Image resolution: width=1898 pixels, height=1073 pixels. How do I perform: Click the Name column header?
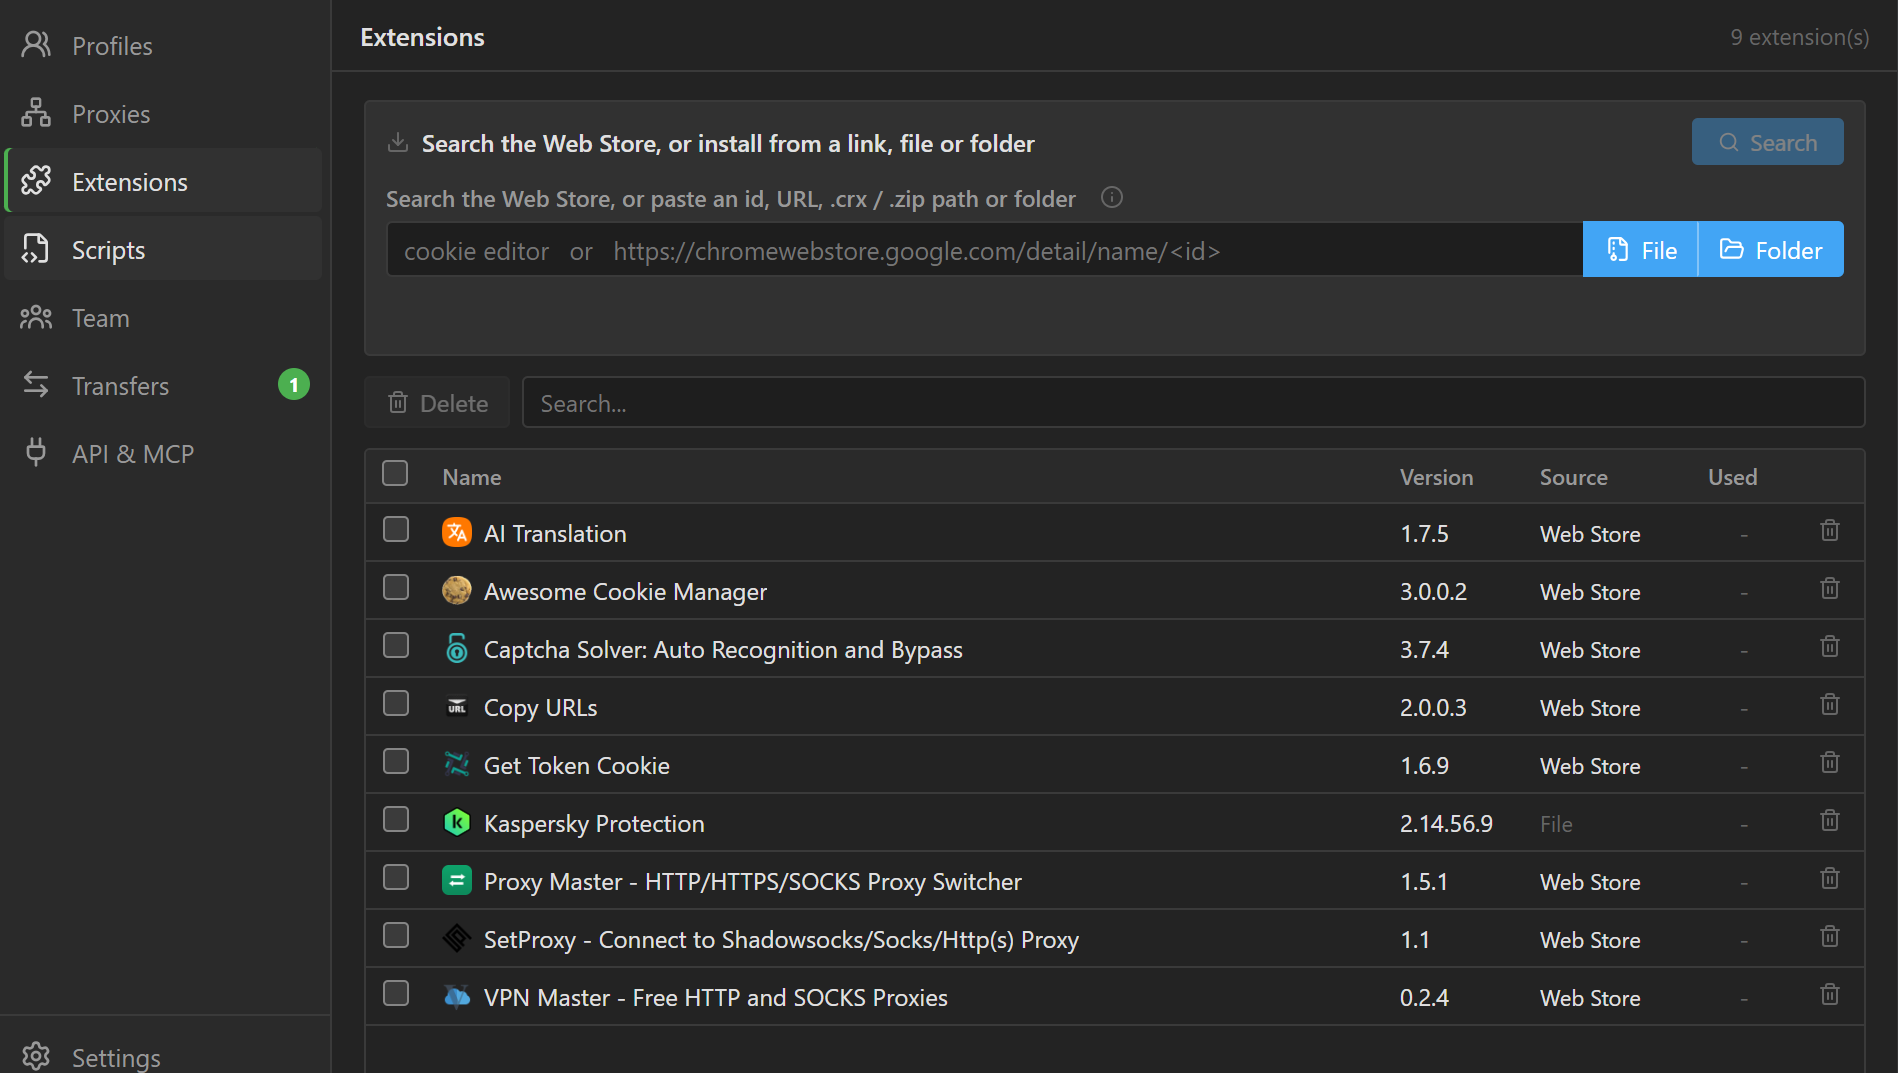pos(471,477)
